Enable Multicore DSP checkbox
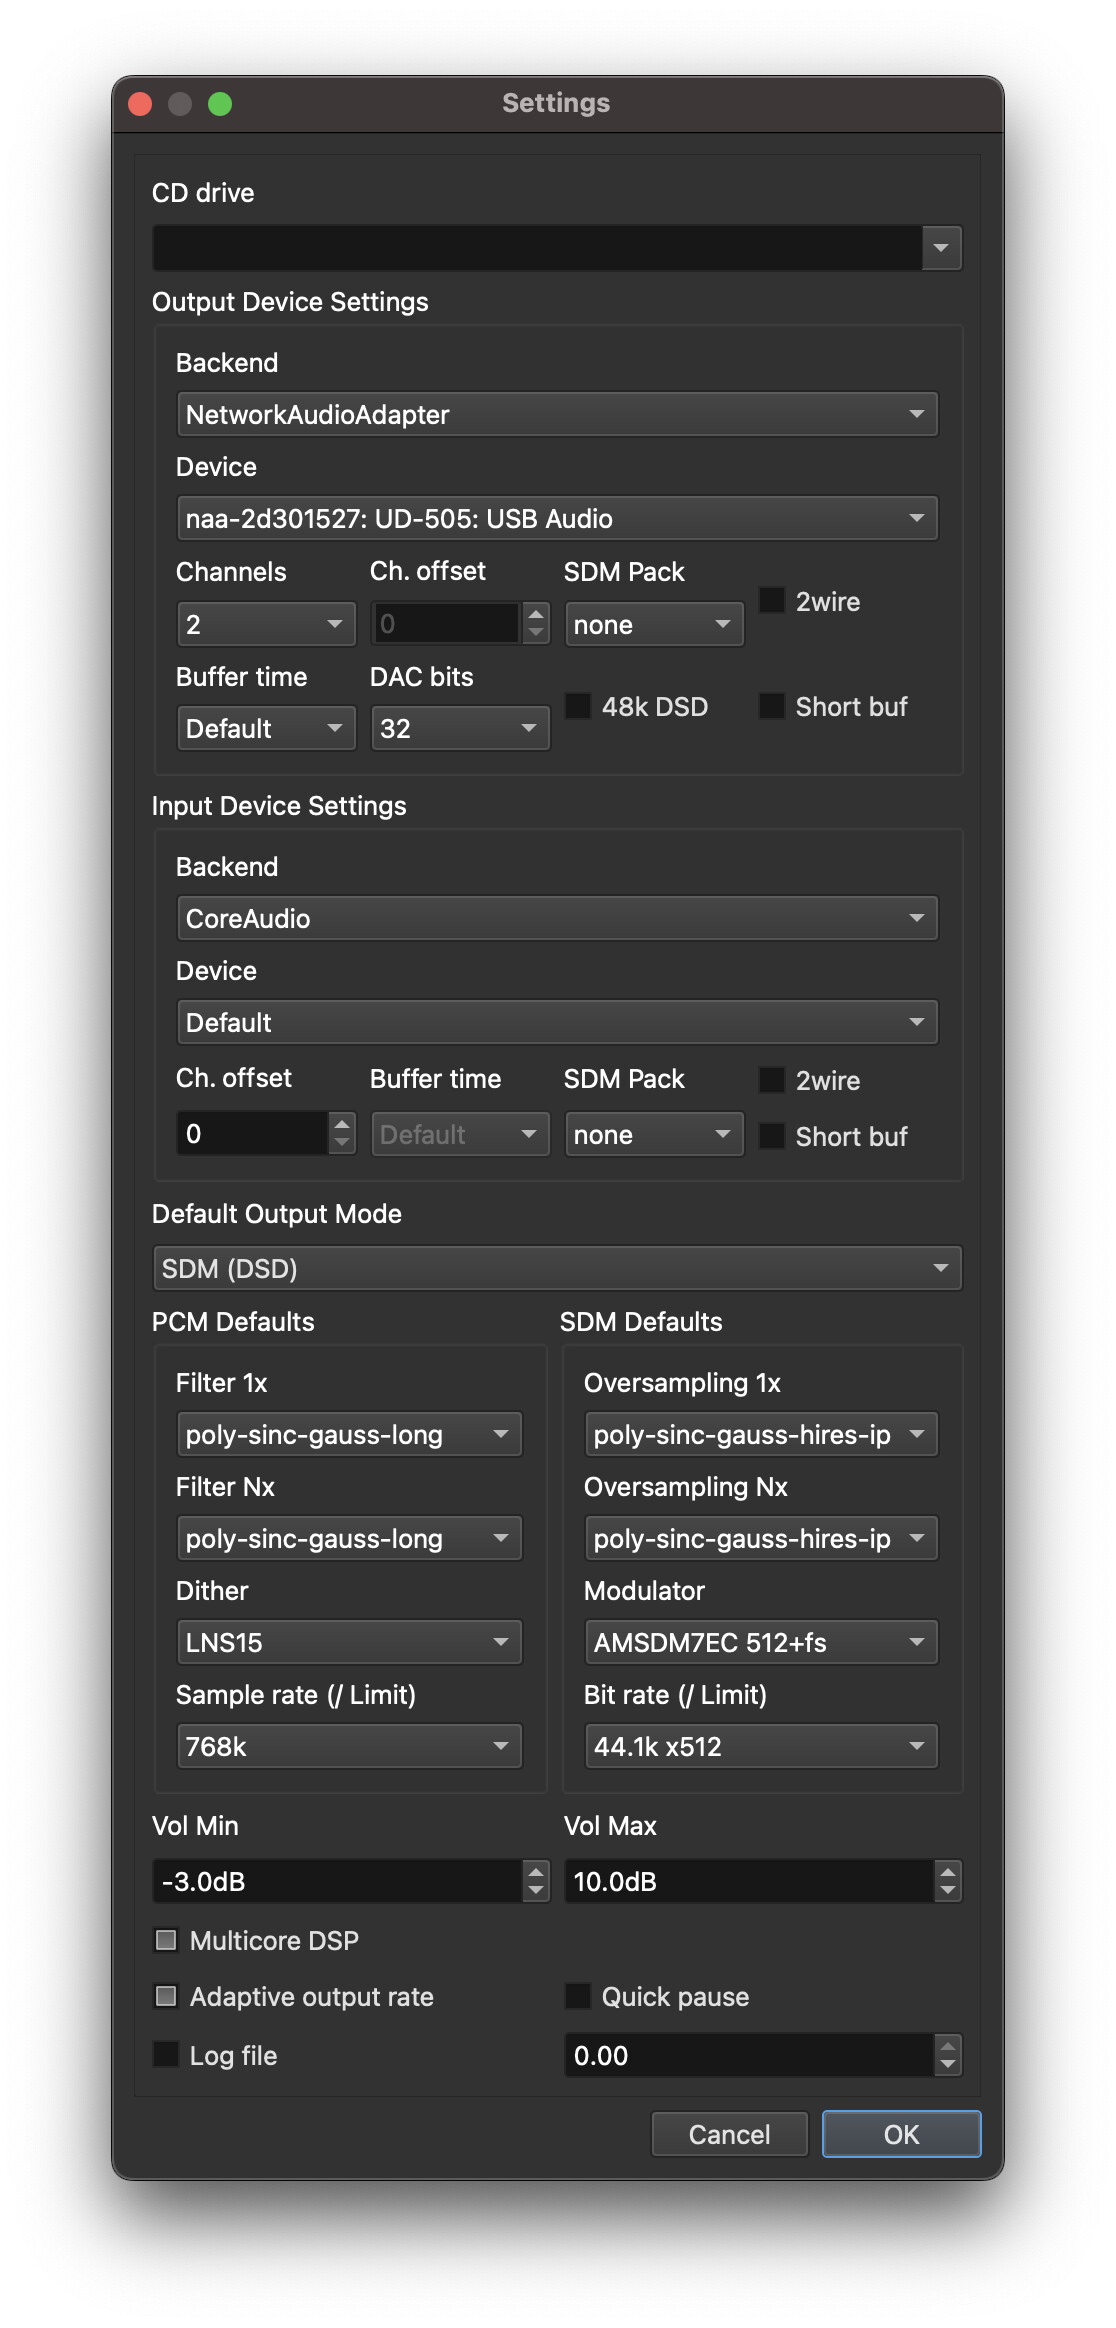The height and width of the screenshot is (2328, 1116). (166, 1940)
